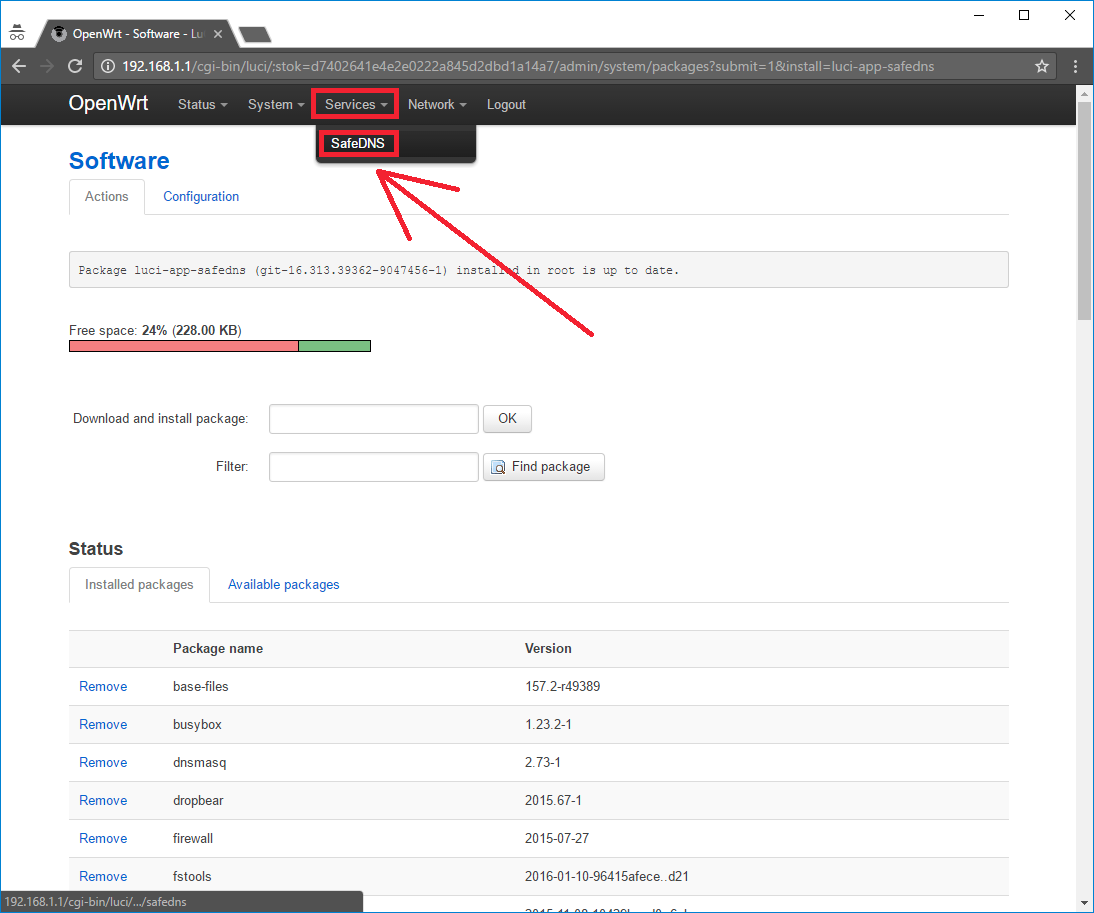Select the Software page heading

tap(119, 161)
